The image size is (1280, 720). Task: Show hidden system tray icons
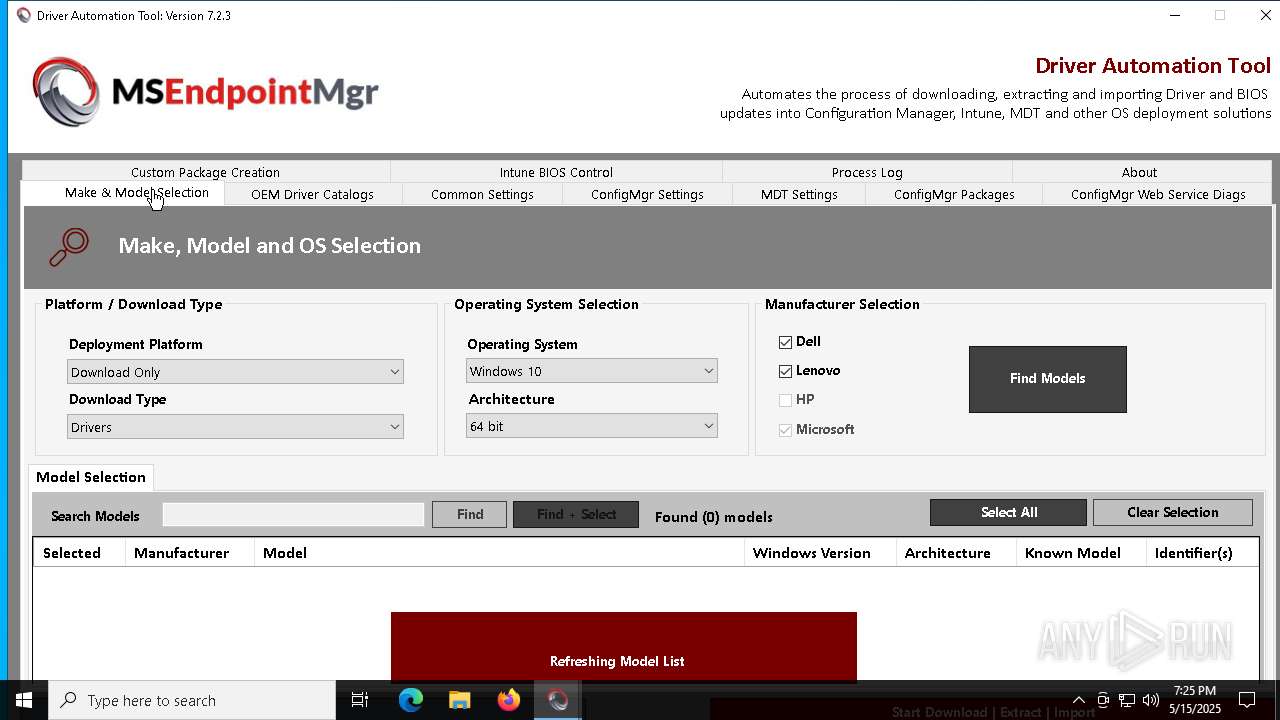tap(1078, 700)
